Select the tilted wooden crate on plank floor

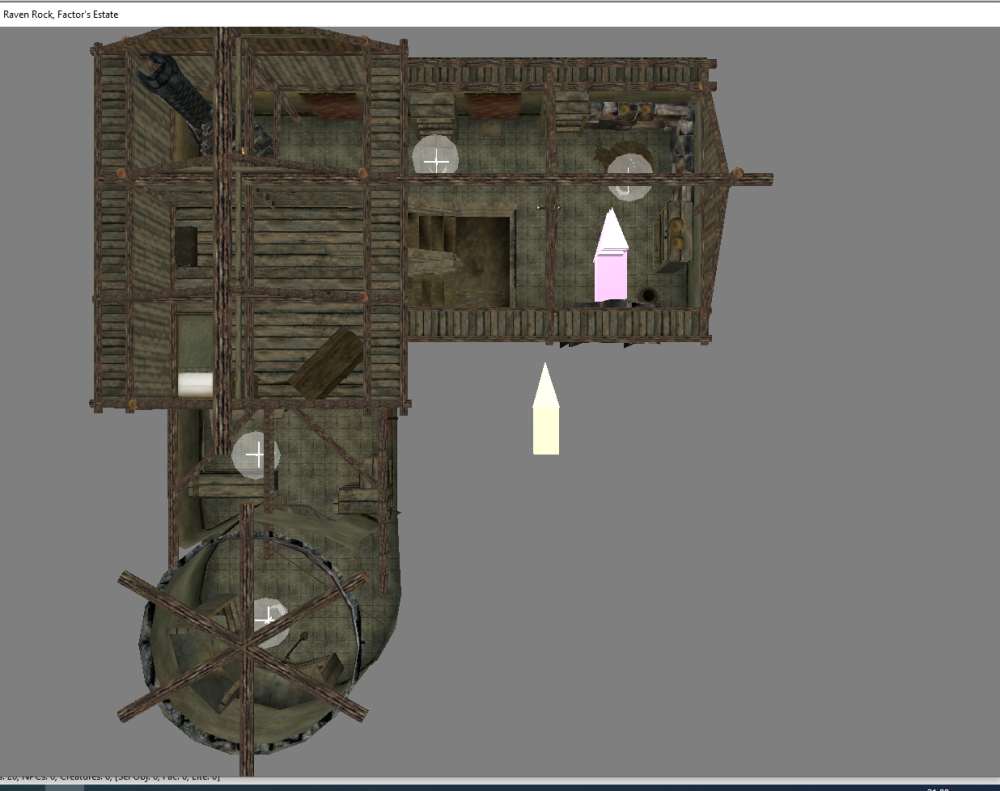(x=327, y=363)
